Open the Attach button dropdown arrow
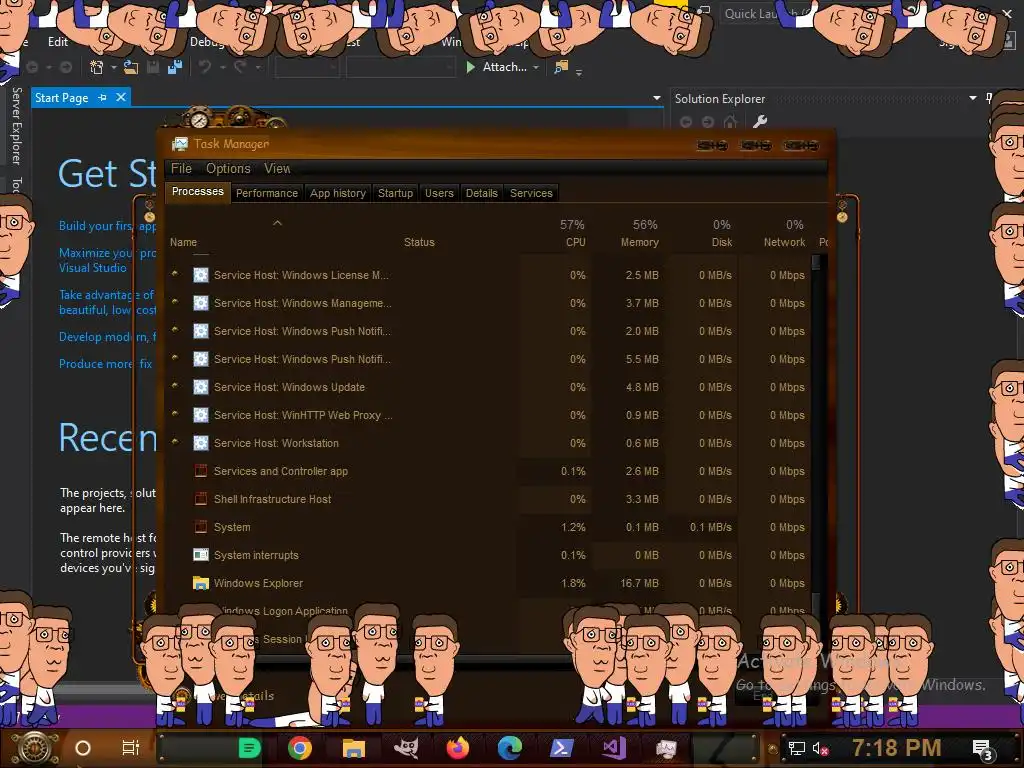The width and height of the screenshot is (1024, 768). 536,67
